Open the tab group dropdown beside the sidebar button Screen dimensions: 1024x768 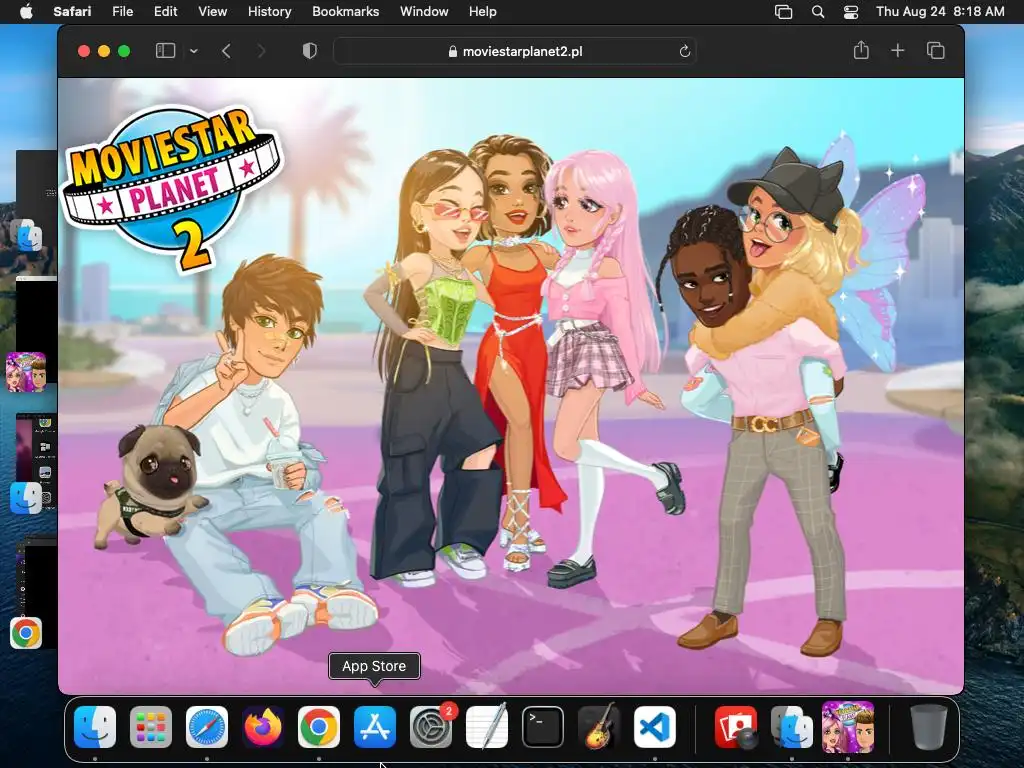(x=194, y=51)
